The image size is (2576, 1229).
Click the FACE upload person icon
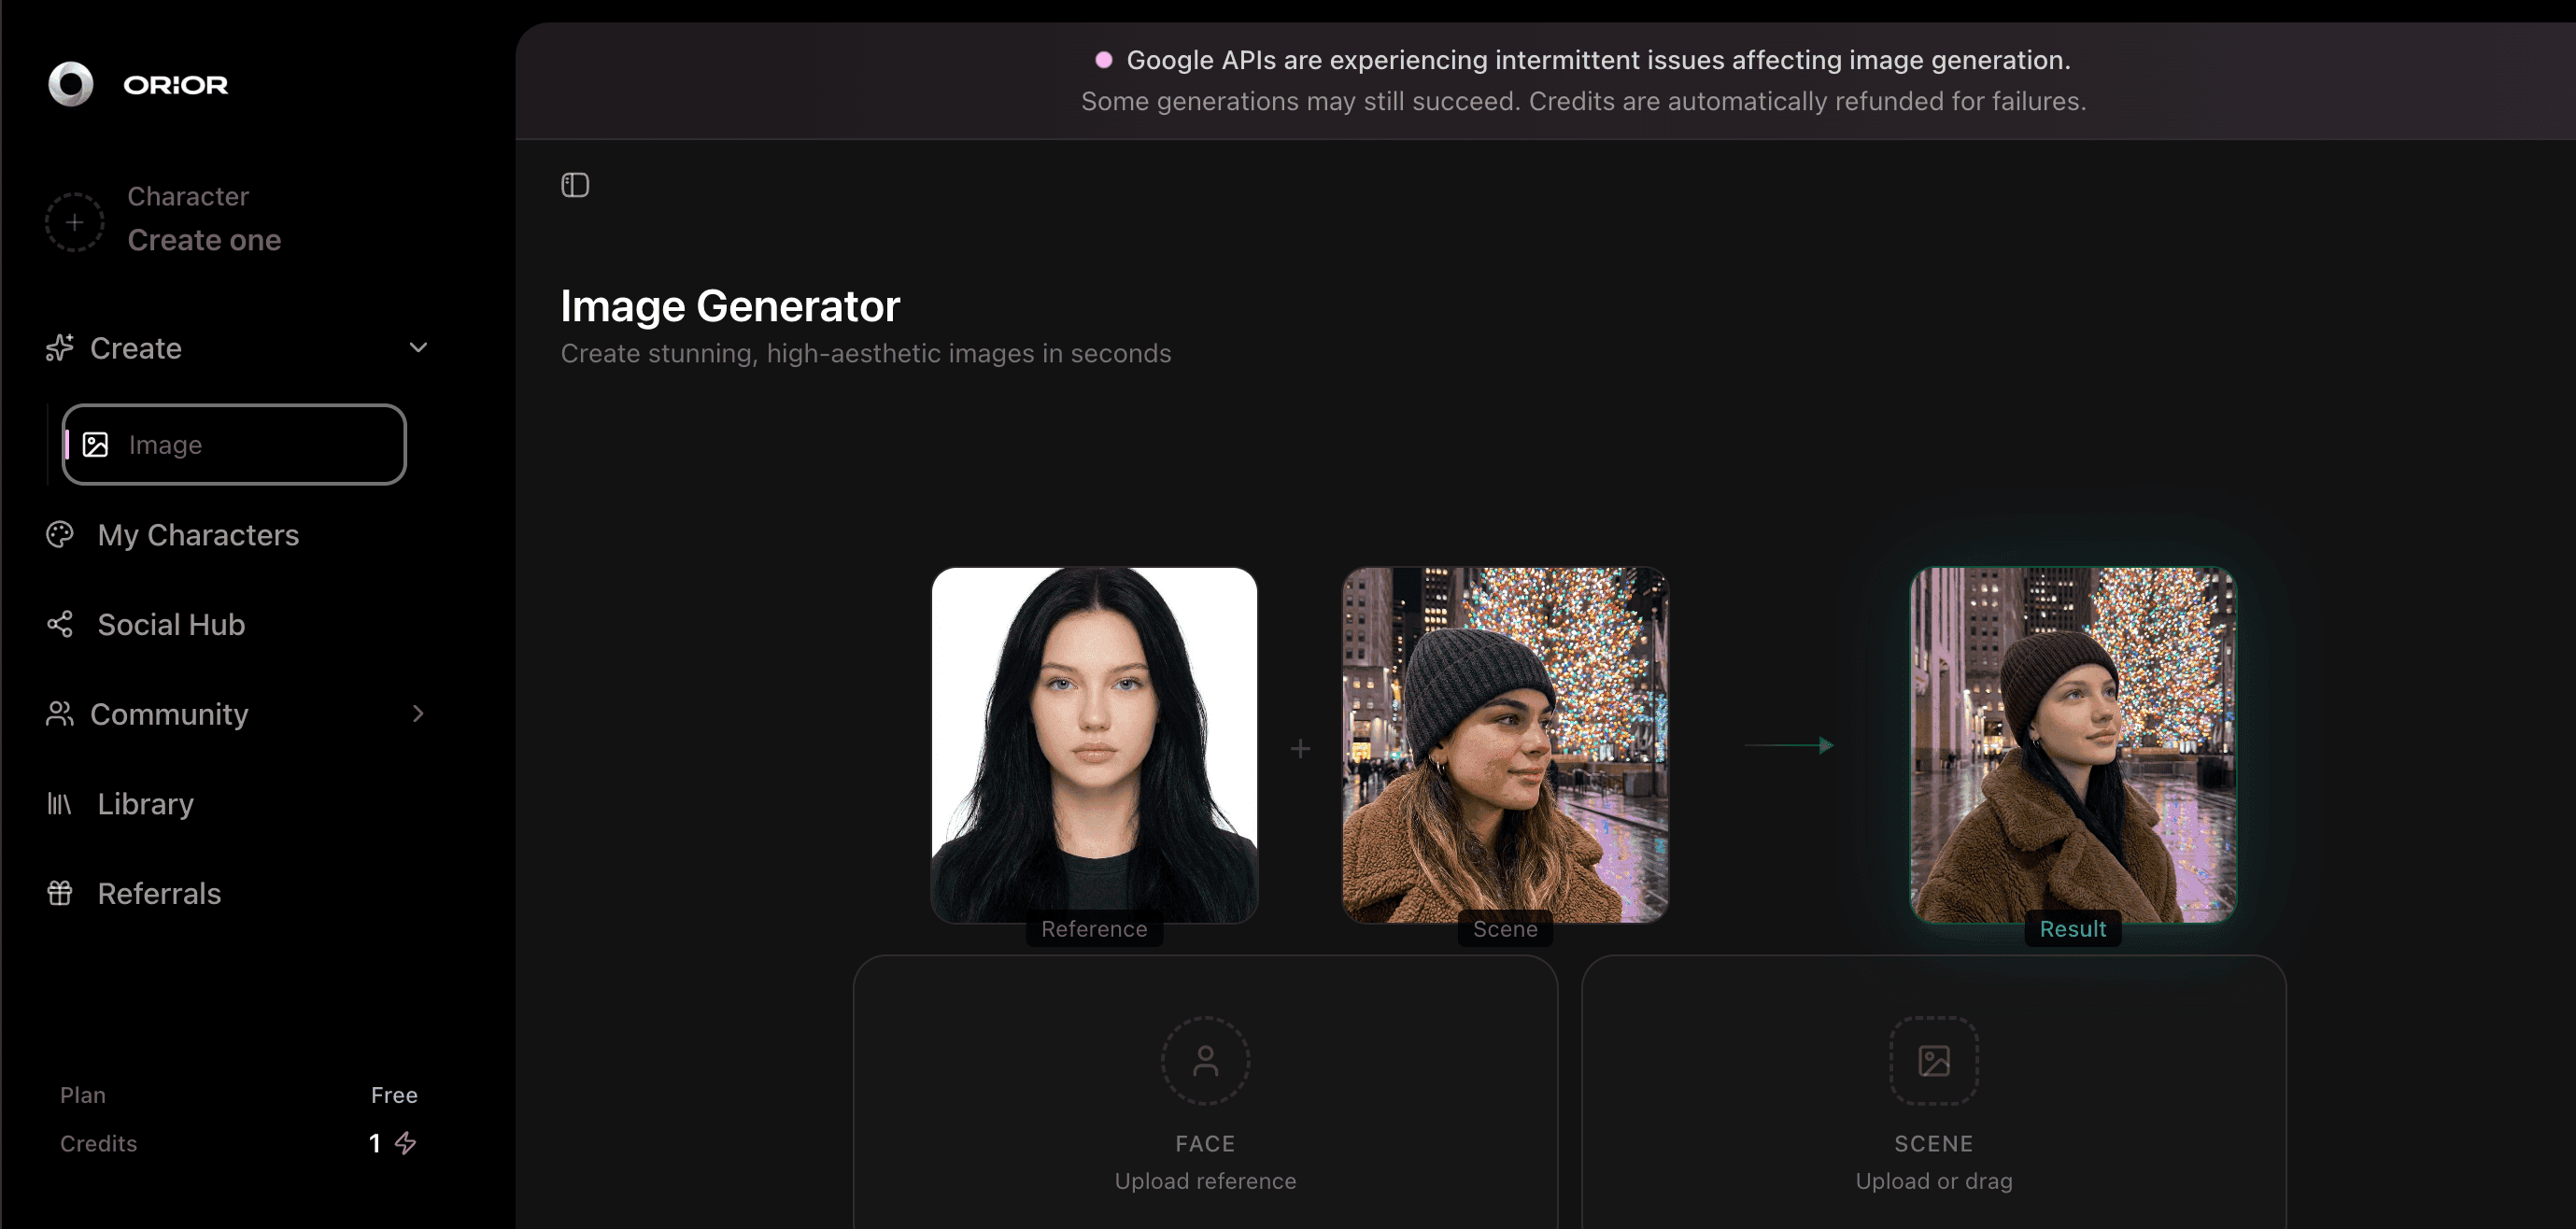1205,1061
